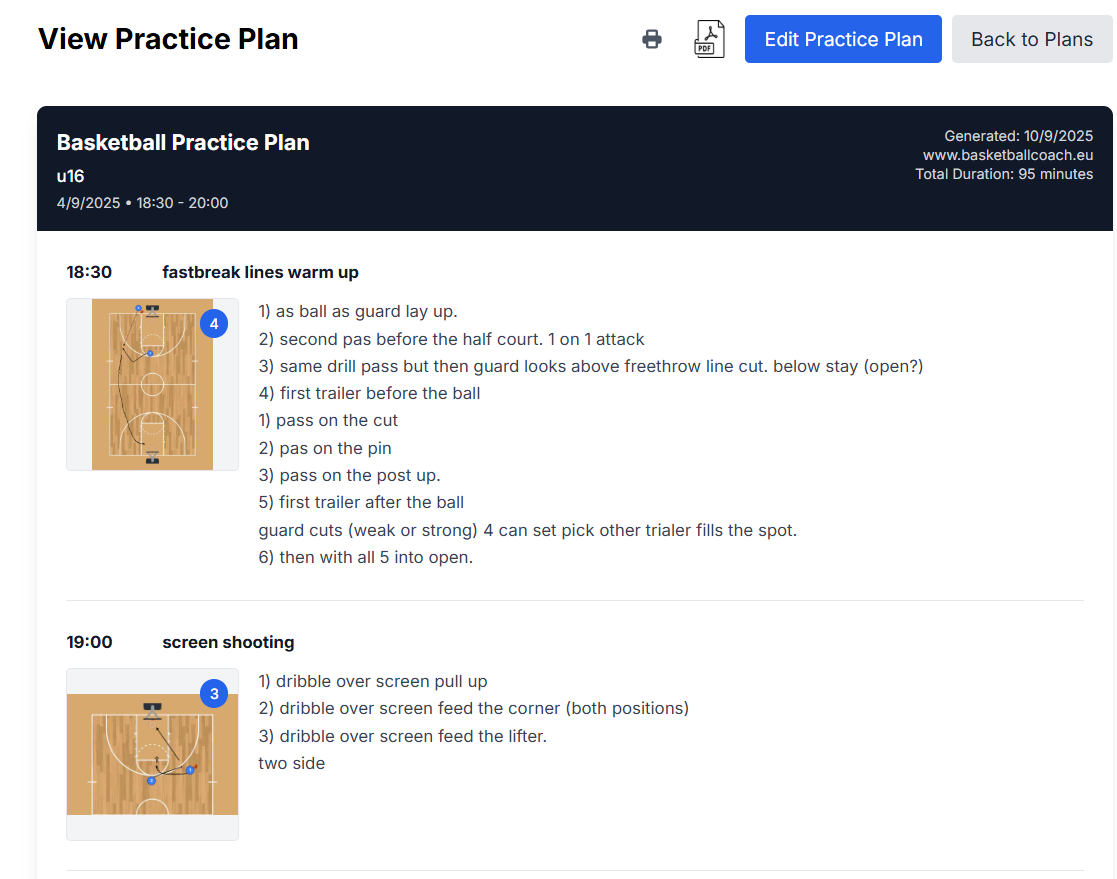
Task: Click the printer icon
Action: [x=652, y=39]
